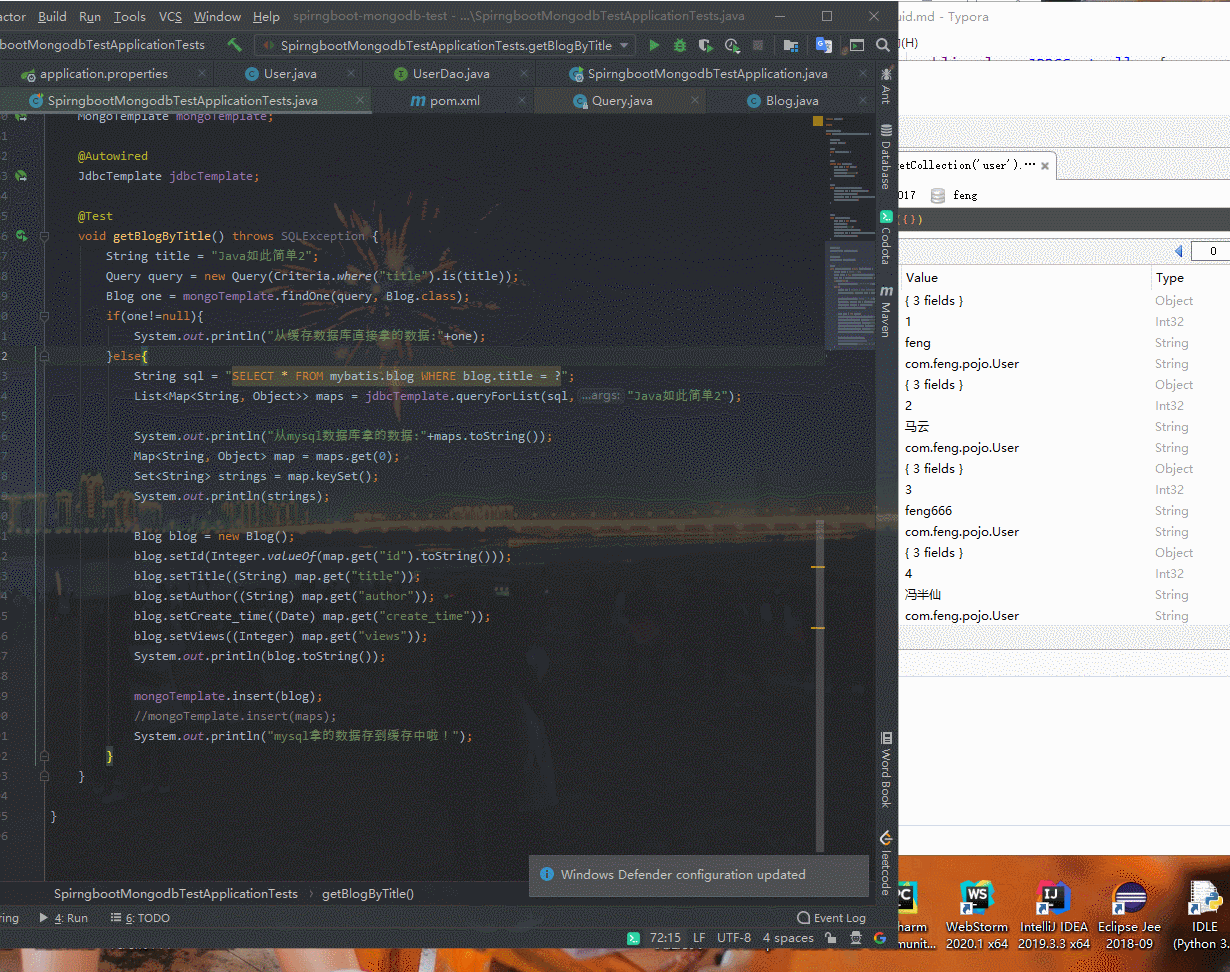Run the getBlogByTitle test configuration
Screen dimensions: 1230x972
point(654,45)
